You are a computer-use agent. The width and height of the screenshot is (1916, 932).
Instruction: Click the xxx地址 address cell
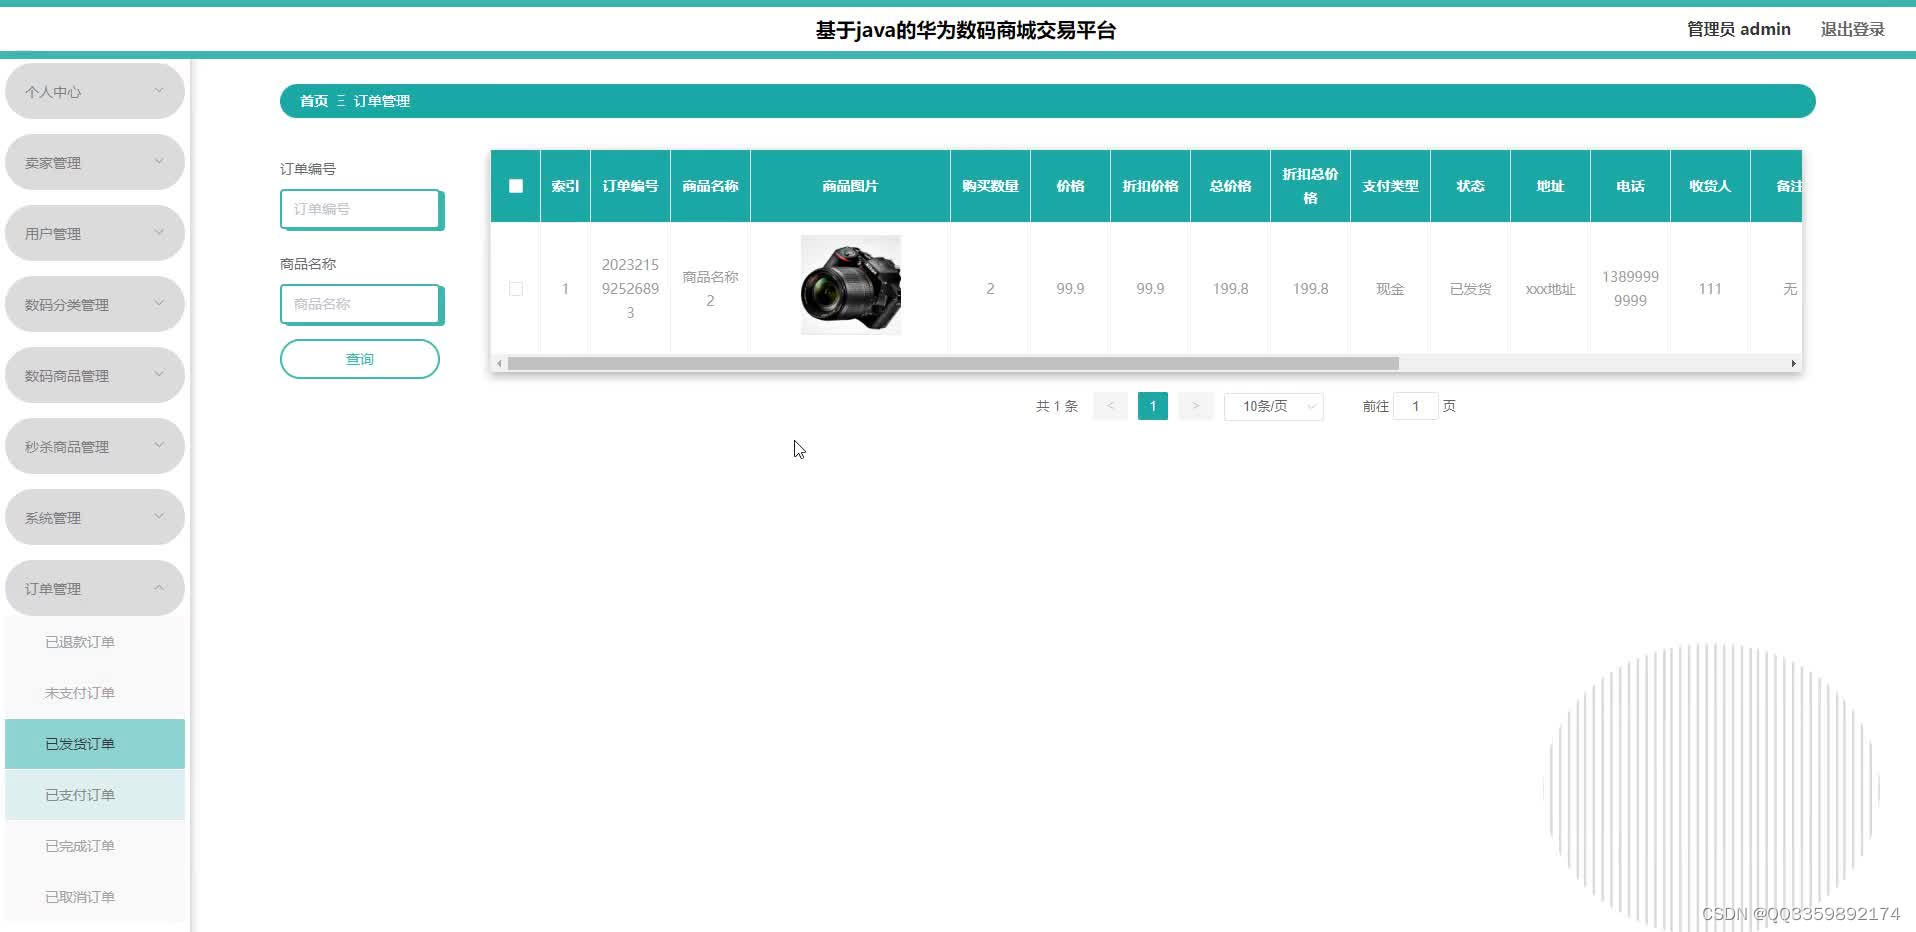tap(1550, 289)
